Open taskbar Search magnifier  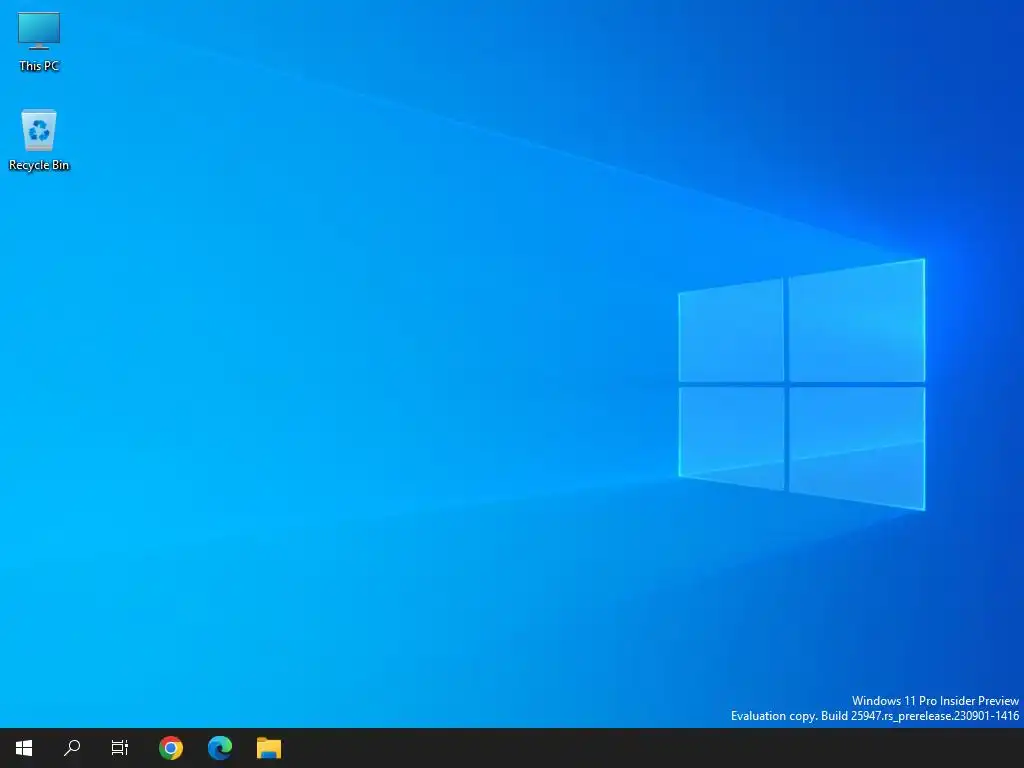(72, 748)
